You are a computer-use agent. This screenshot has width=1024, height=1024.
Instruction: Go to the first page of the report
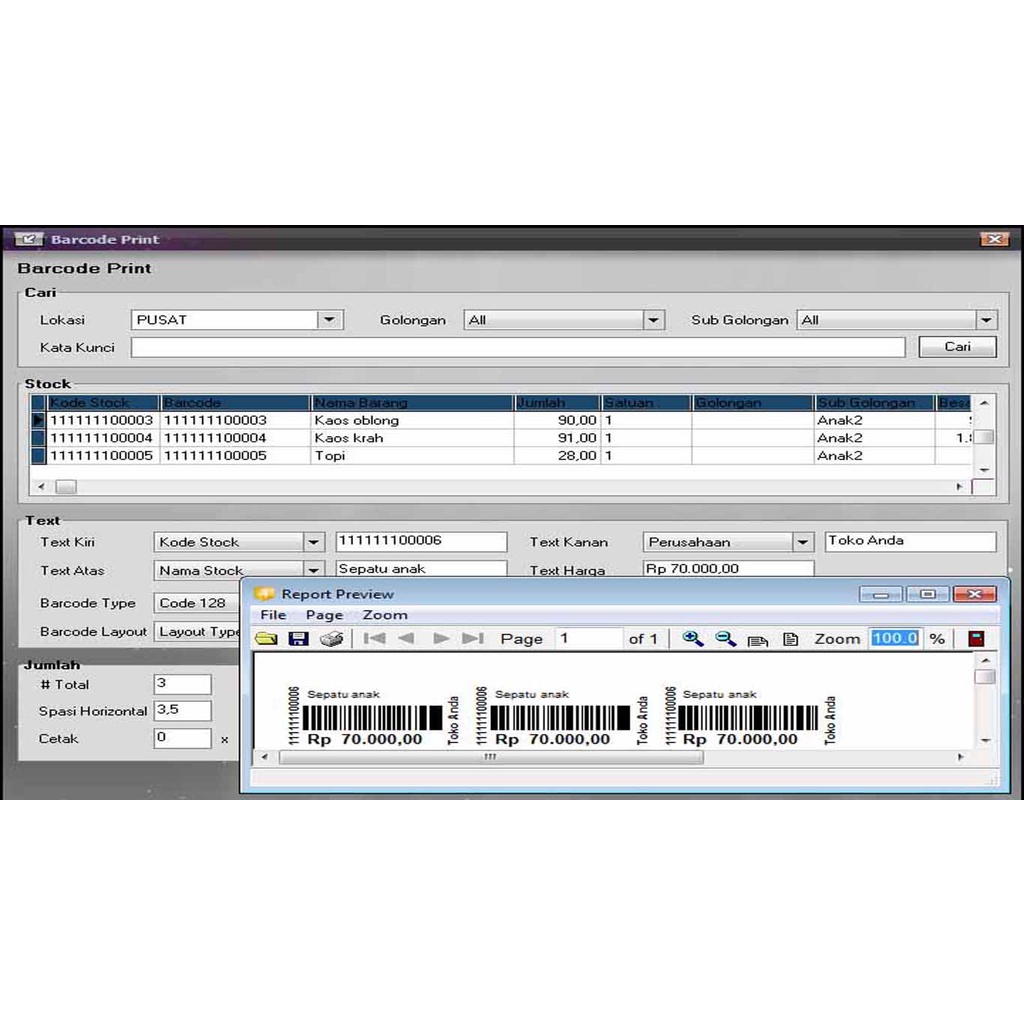pyautogui.click(x=375, y=639)
